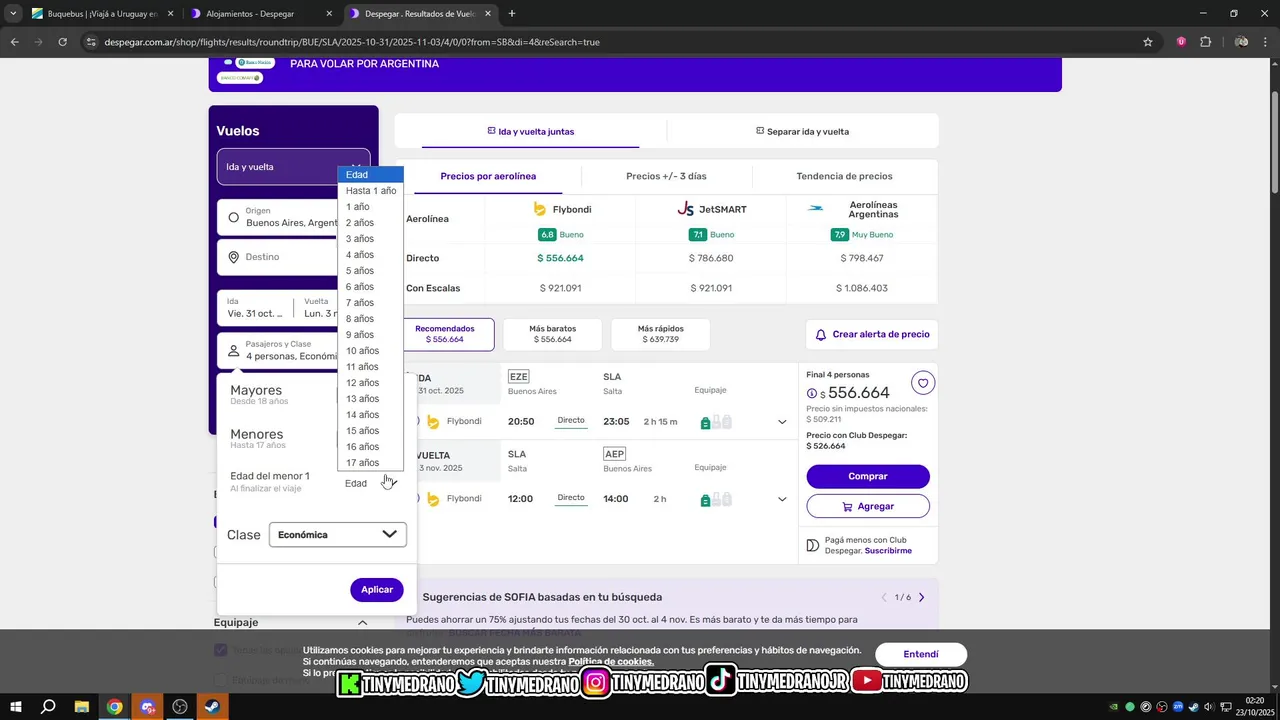Click the Comprar button

click(x=868, y=476)
